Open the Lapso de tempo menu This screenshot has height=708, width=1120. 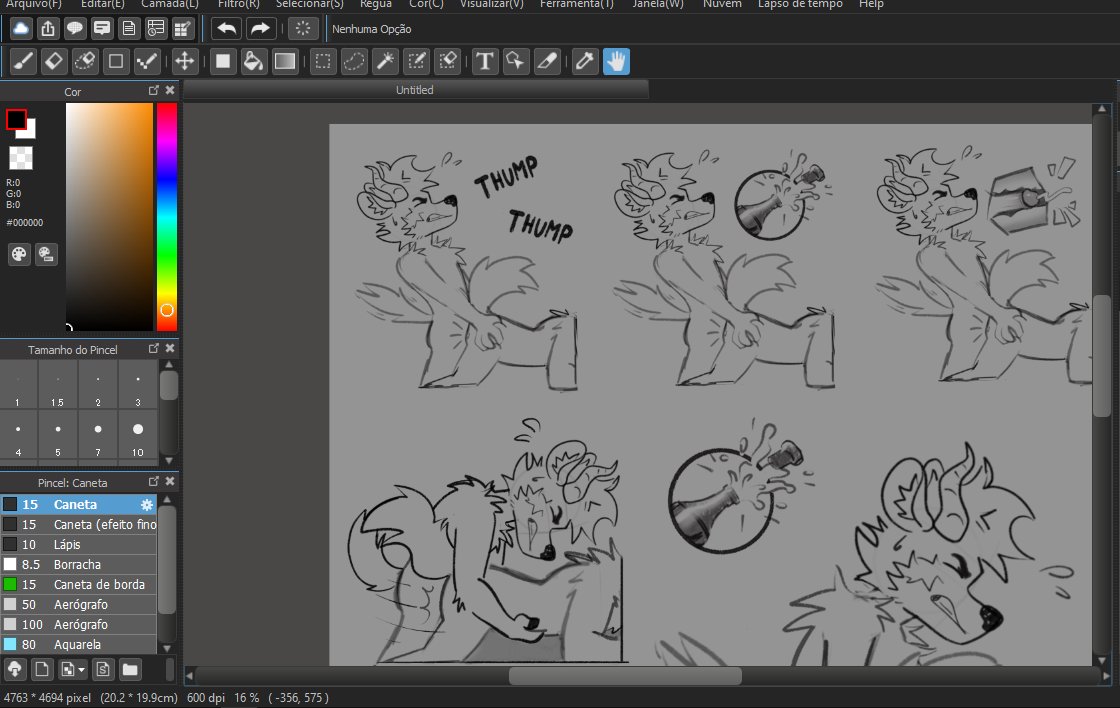pos(800,4)
